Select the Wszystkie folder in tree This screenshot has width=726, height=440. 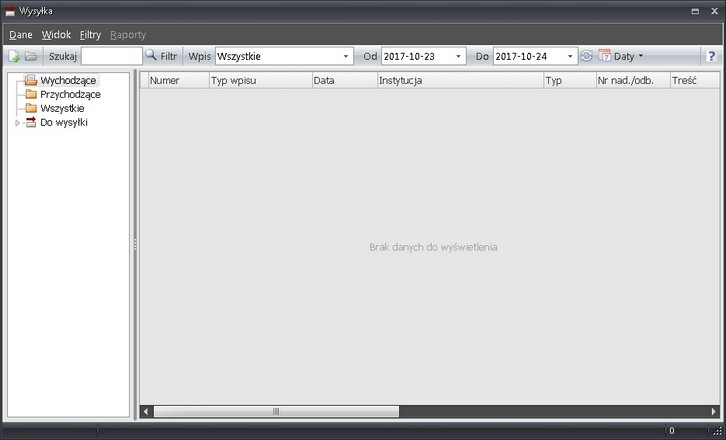62,108
